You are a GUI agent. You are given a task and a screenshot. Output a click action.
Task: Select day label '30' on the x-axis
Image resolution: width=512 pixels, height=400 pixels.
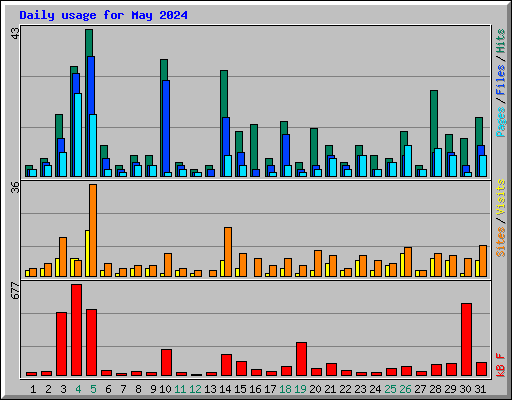(x=465, y=389)
